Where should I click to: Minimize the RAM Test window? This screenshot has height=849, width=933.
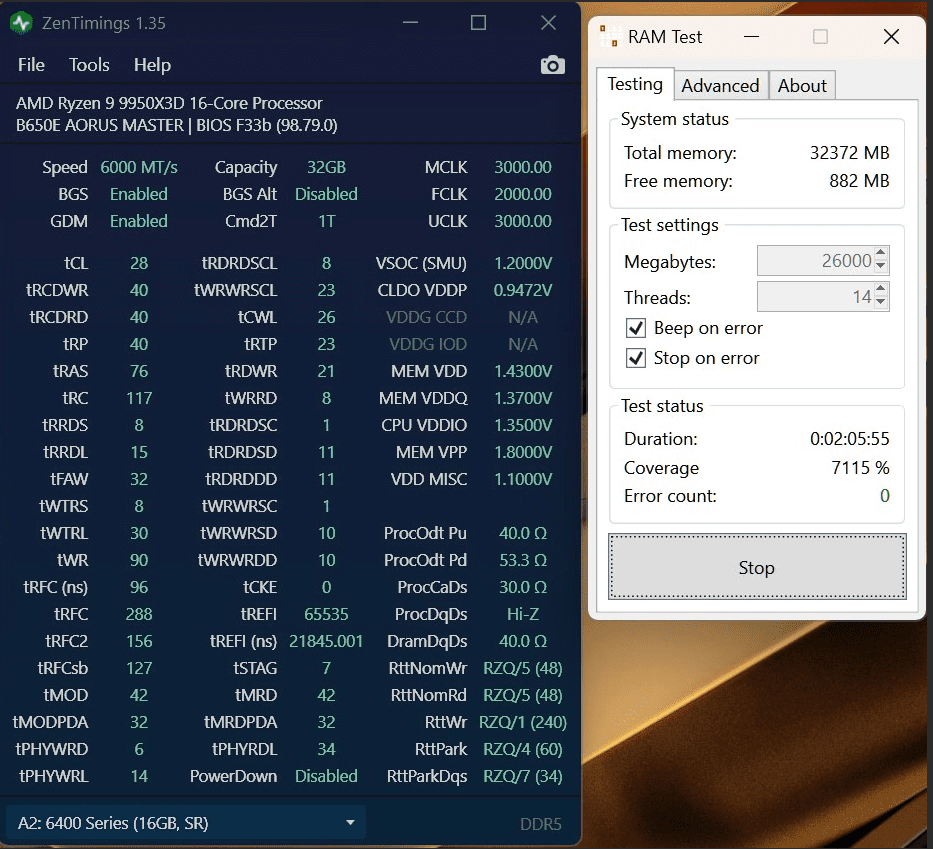click(752, 37)
